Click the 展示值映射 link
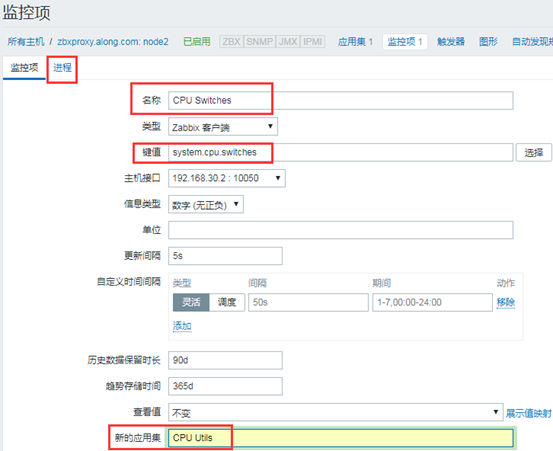 (529, 413)
